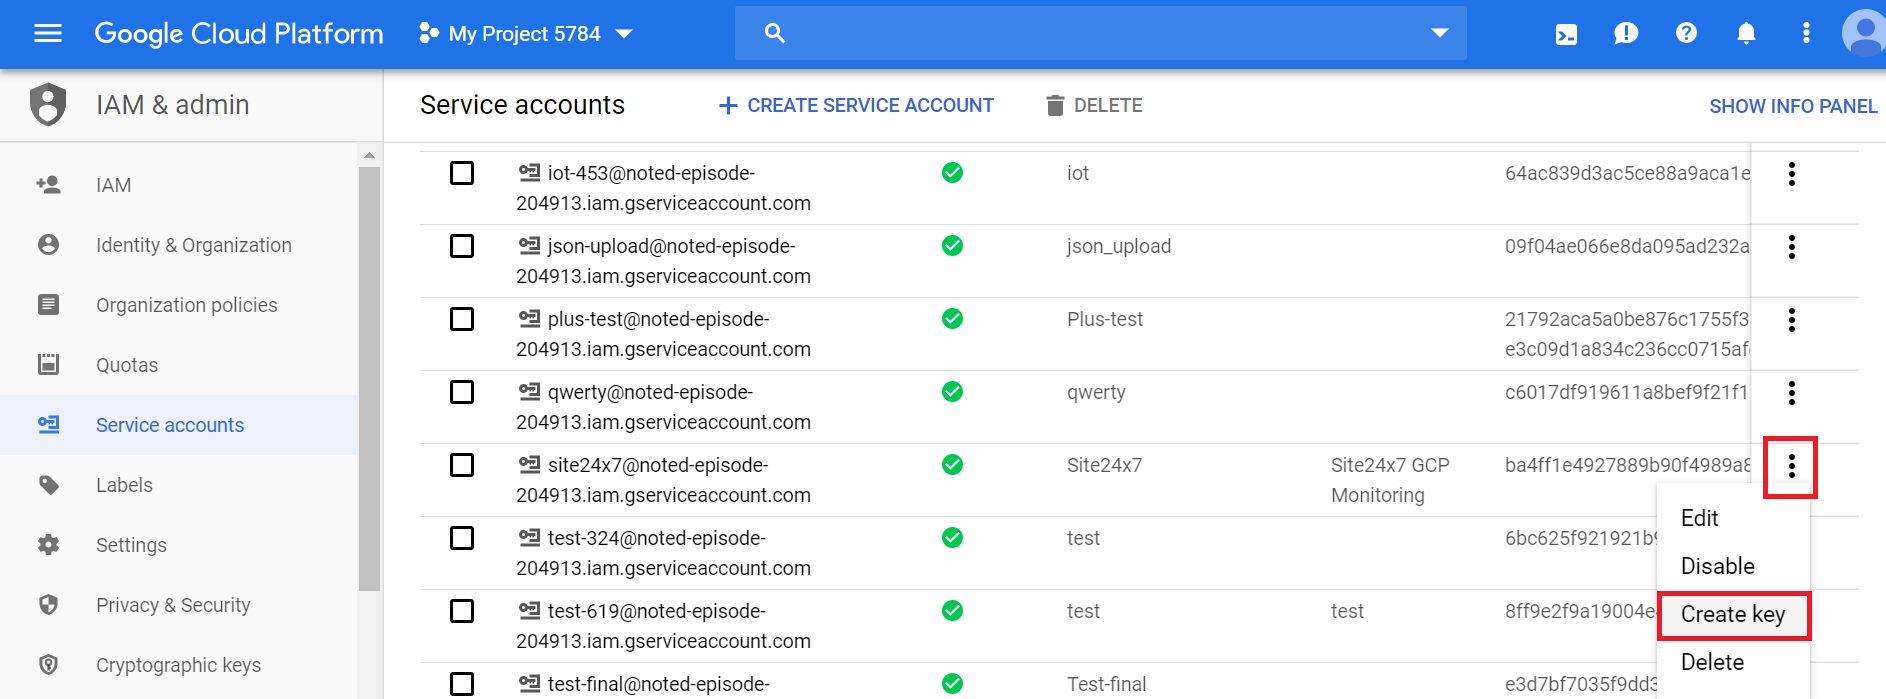
Task: Click the IAM add-person icon
Action: coord(48,185)
